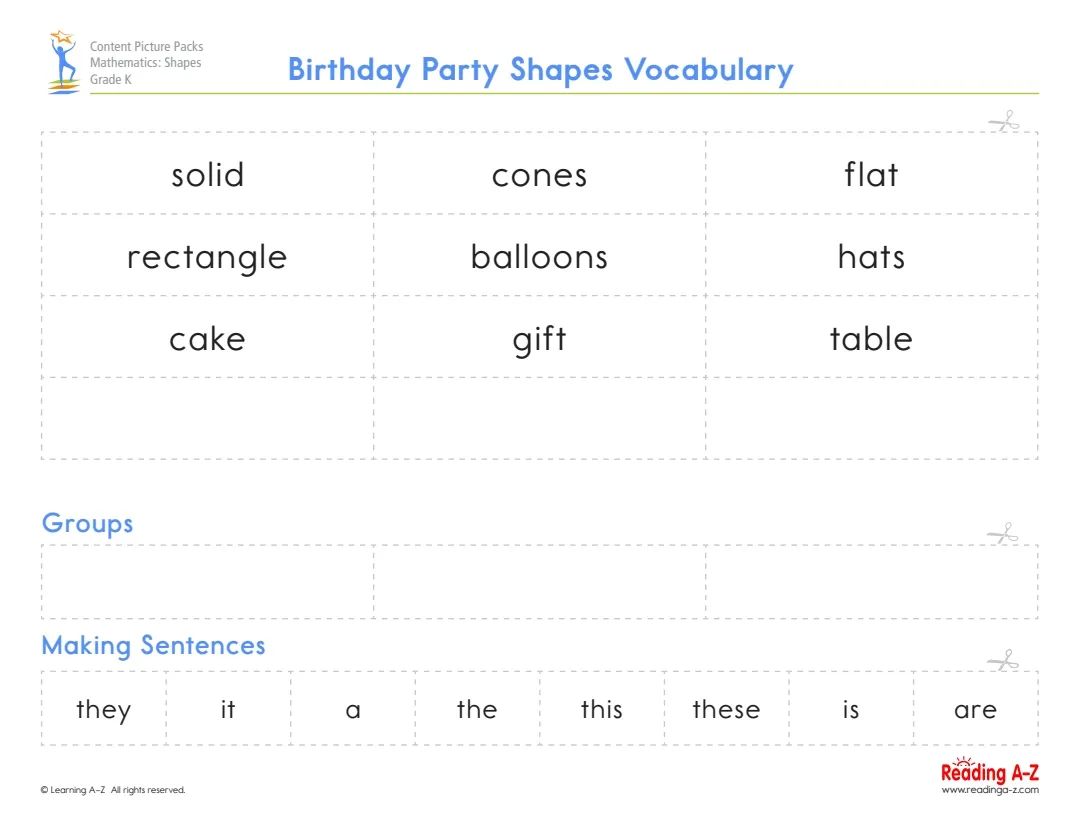Select the word card 'cones'
1080x834 pixels.
point(539,175)
